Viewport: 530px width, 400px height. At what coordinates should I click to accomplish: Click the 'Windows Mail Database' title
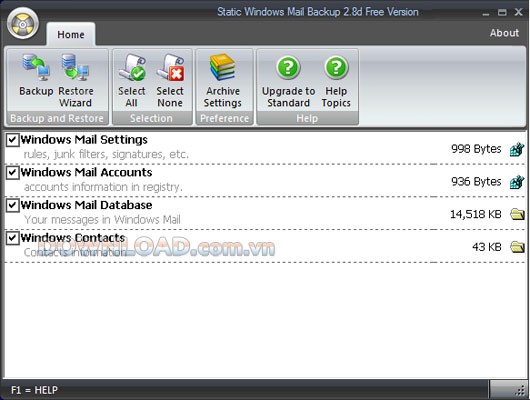pyautogui.click(x=87, y=205)
